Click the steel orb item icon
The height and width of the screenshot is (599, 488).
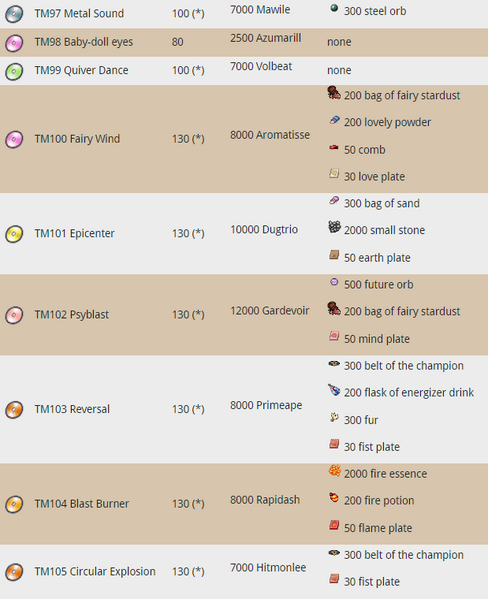[334, 8]
